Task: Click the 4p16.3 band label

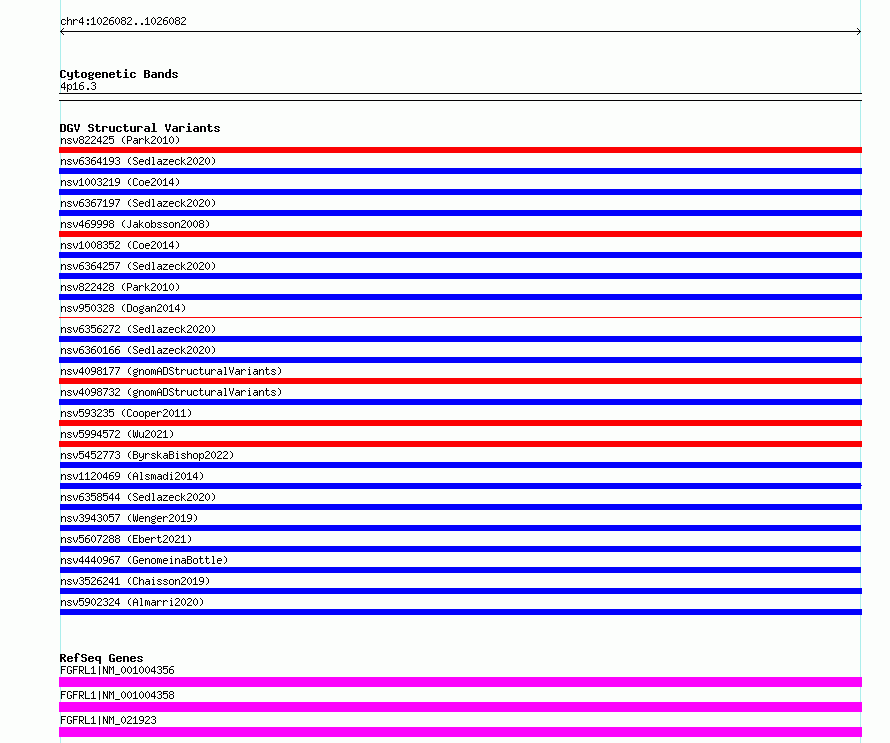Action: click(x=78, y=86)
